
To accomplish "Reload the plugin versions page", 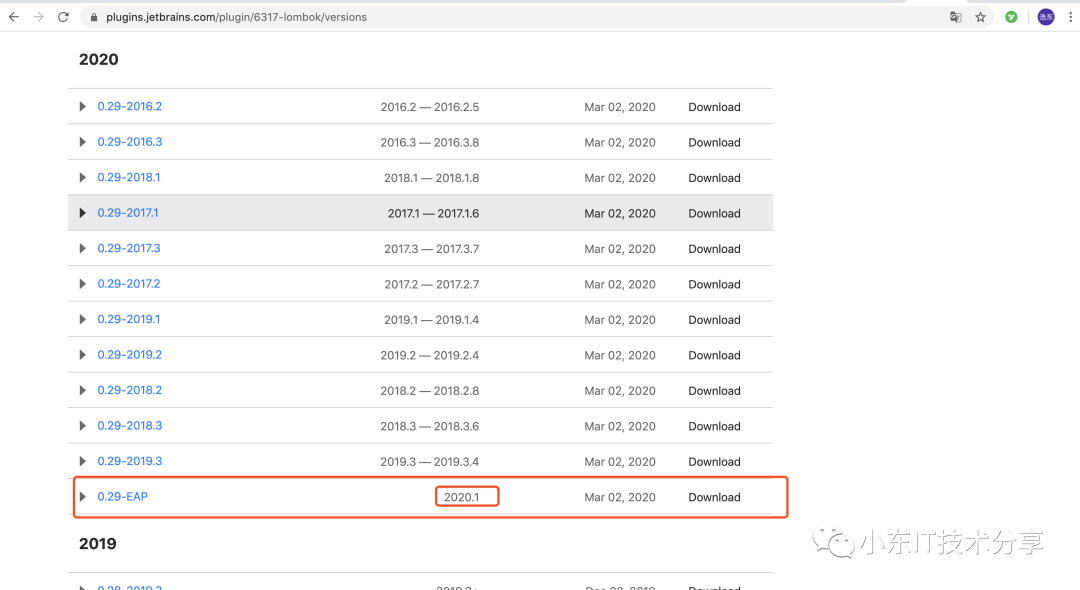I will (63, 17).
